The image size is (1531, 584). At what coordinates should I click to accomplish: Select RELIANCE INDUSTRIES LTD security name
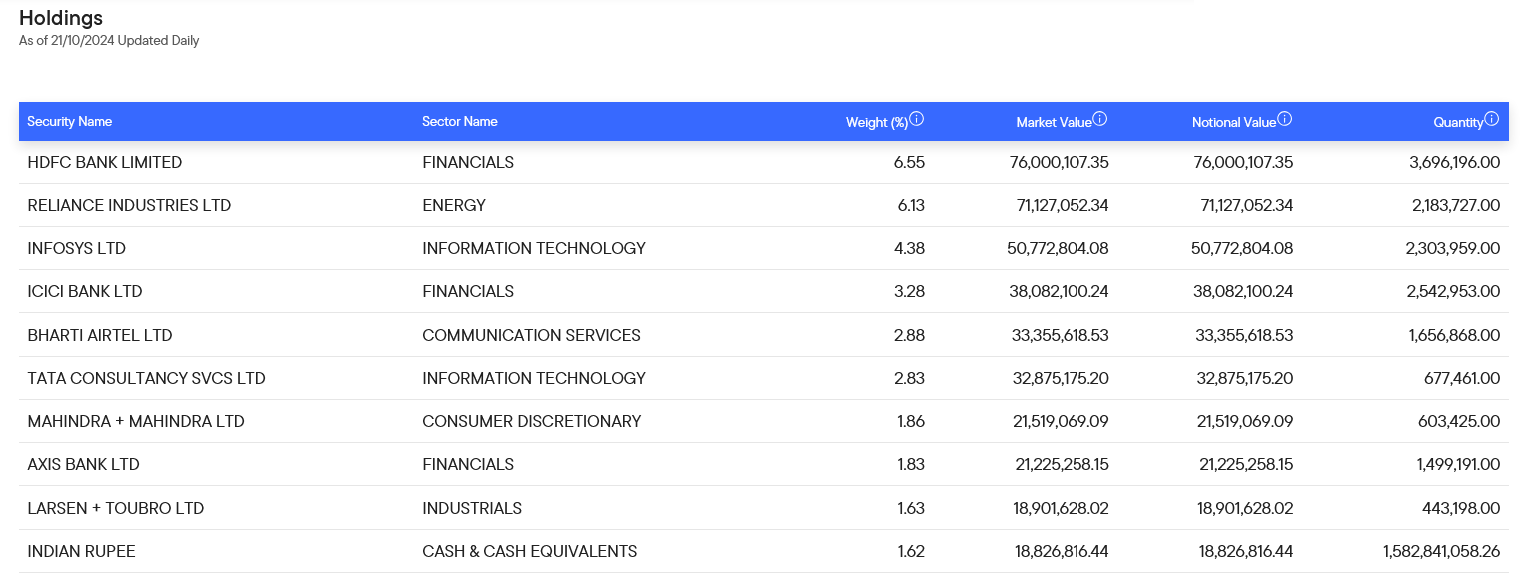[x=129, y=205]
